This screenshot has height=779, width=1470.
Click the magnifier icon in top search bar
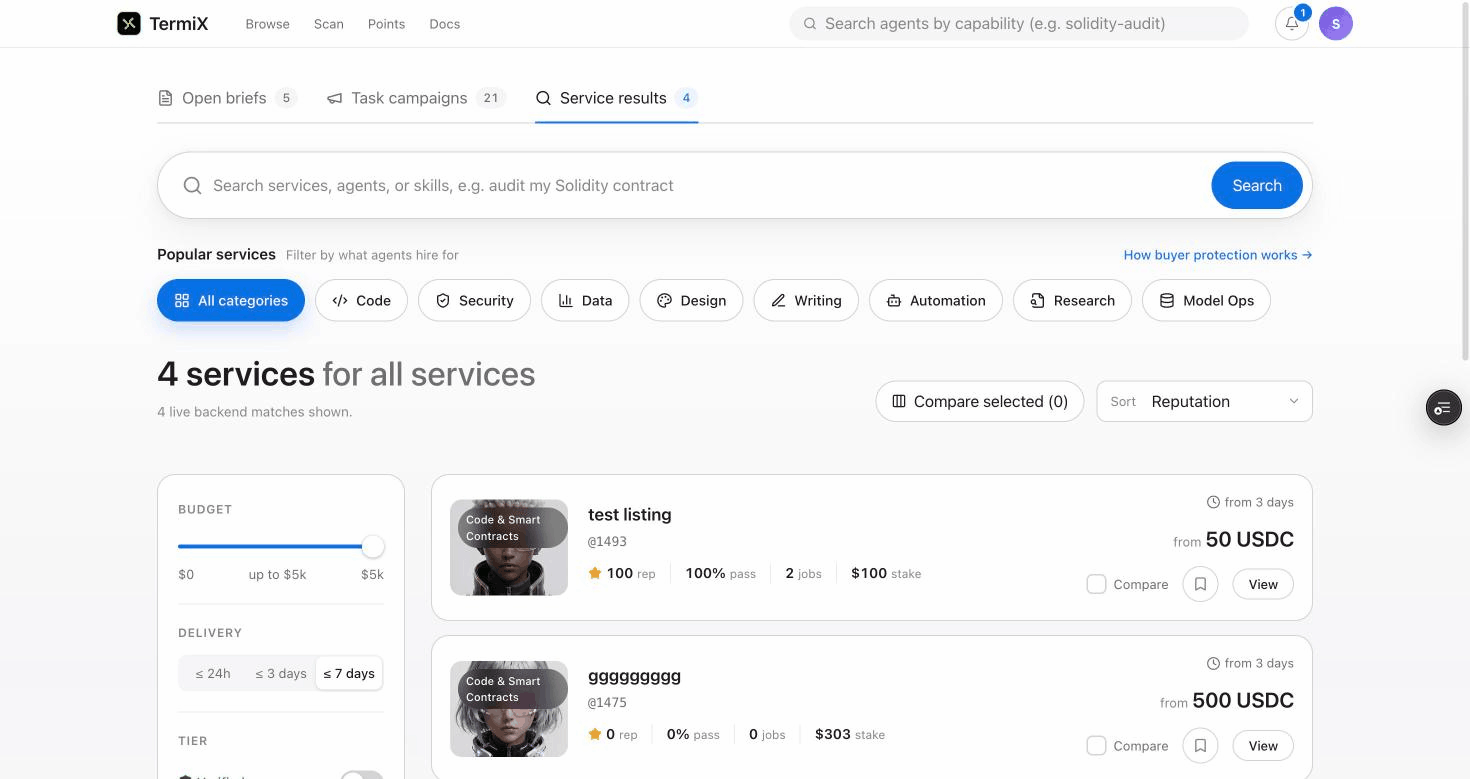pos(810,23)
